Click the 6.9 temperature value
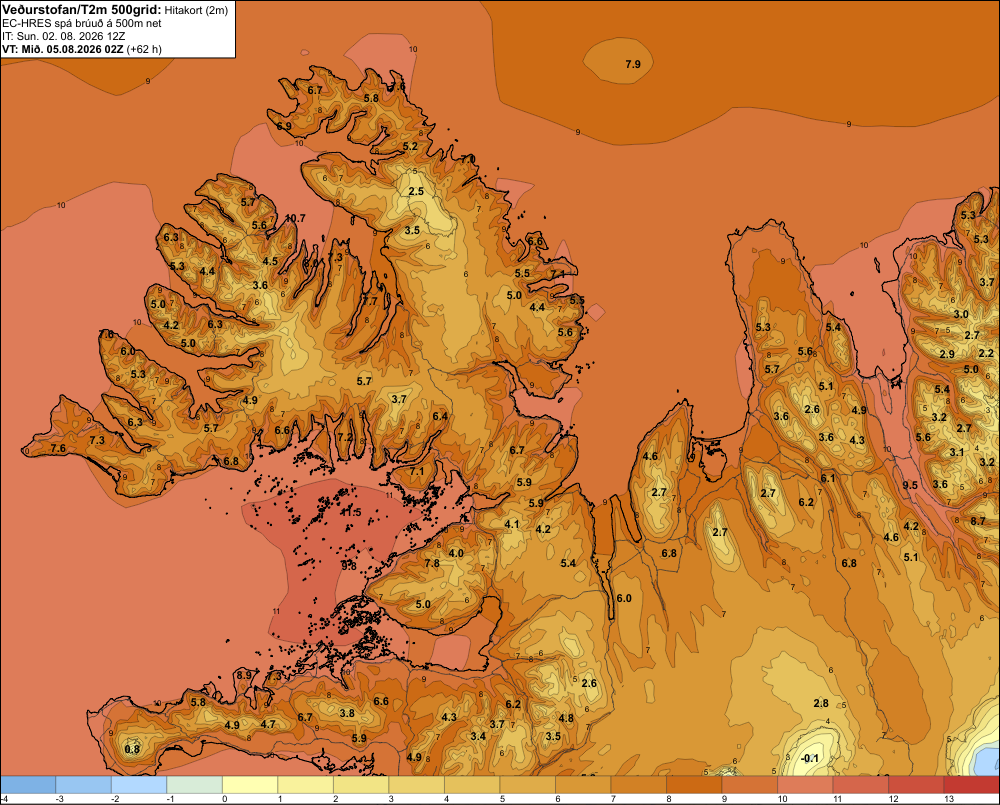 284,126
